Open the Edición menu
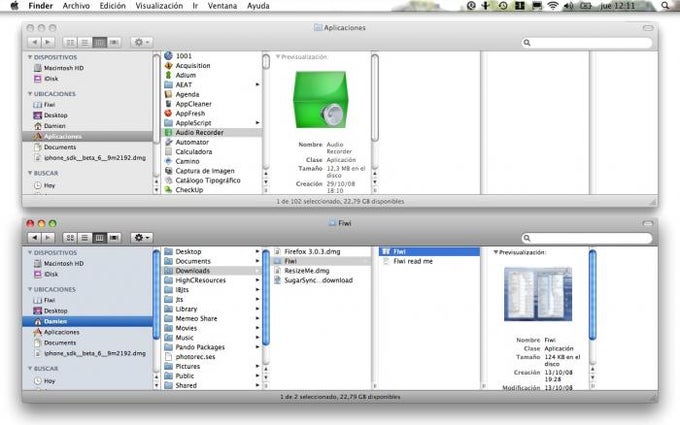 112,6
